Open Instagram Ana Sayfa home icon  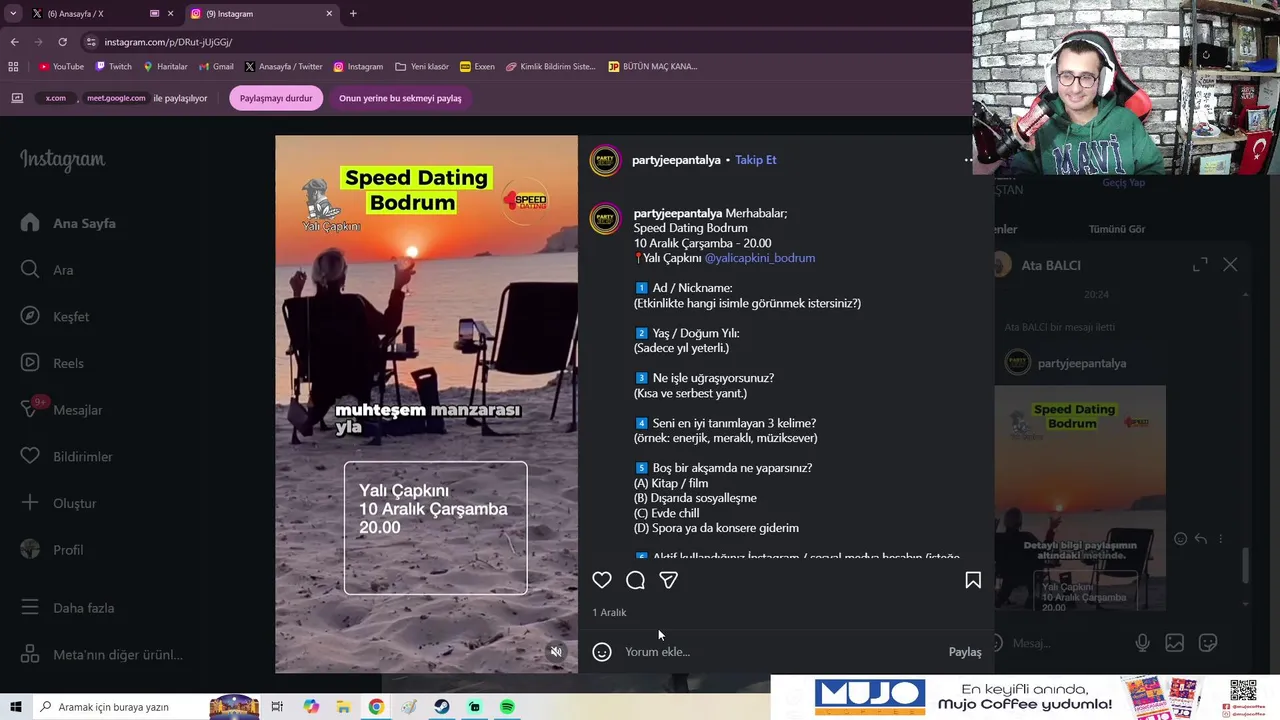click(30, 223)
